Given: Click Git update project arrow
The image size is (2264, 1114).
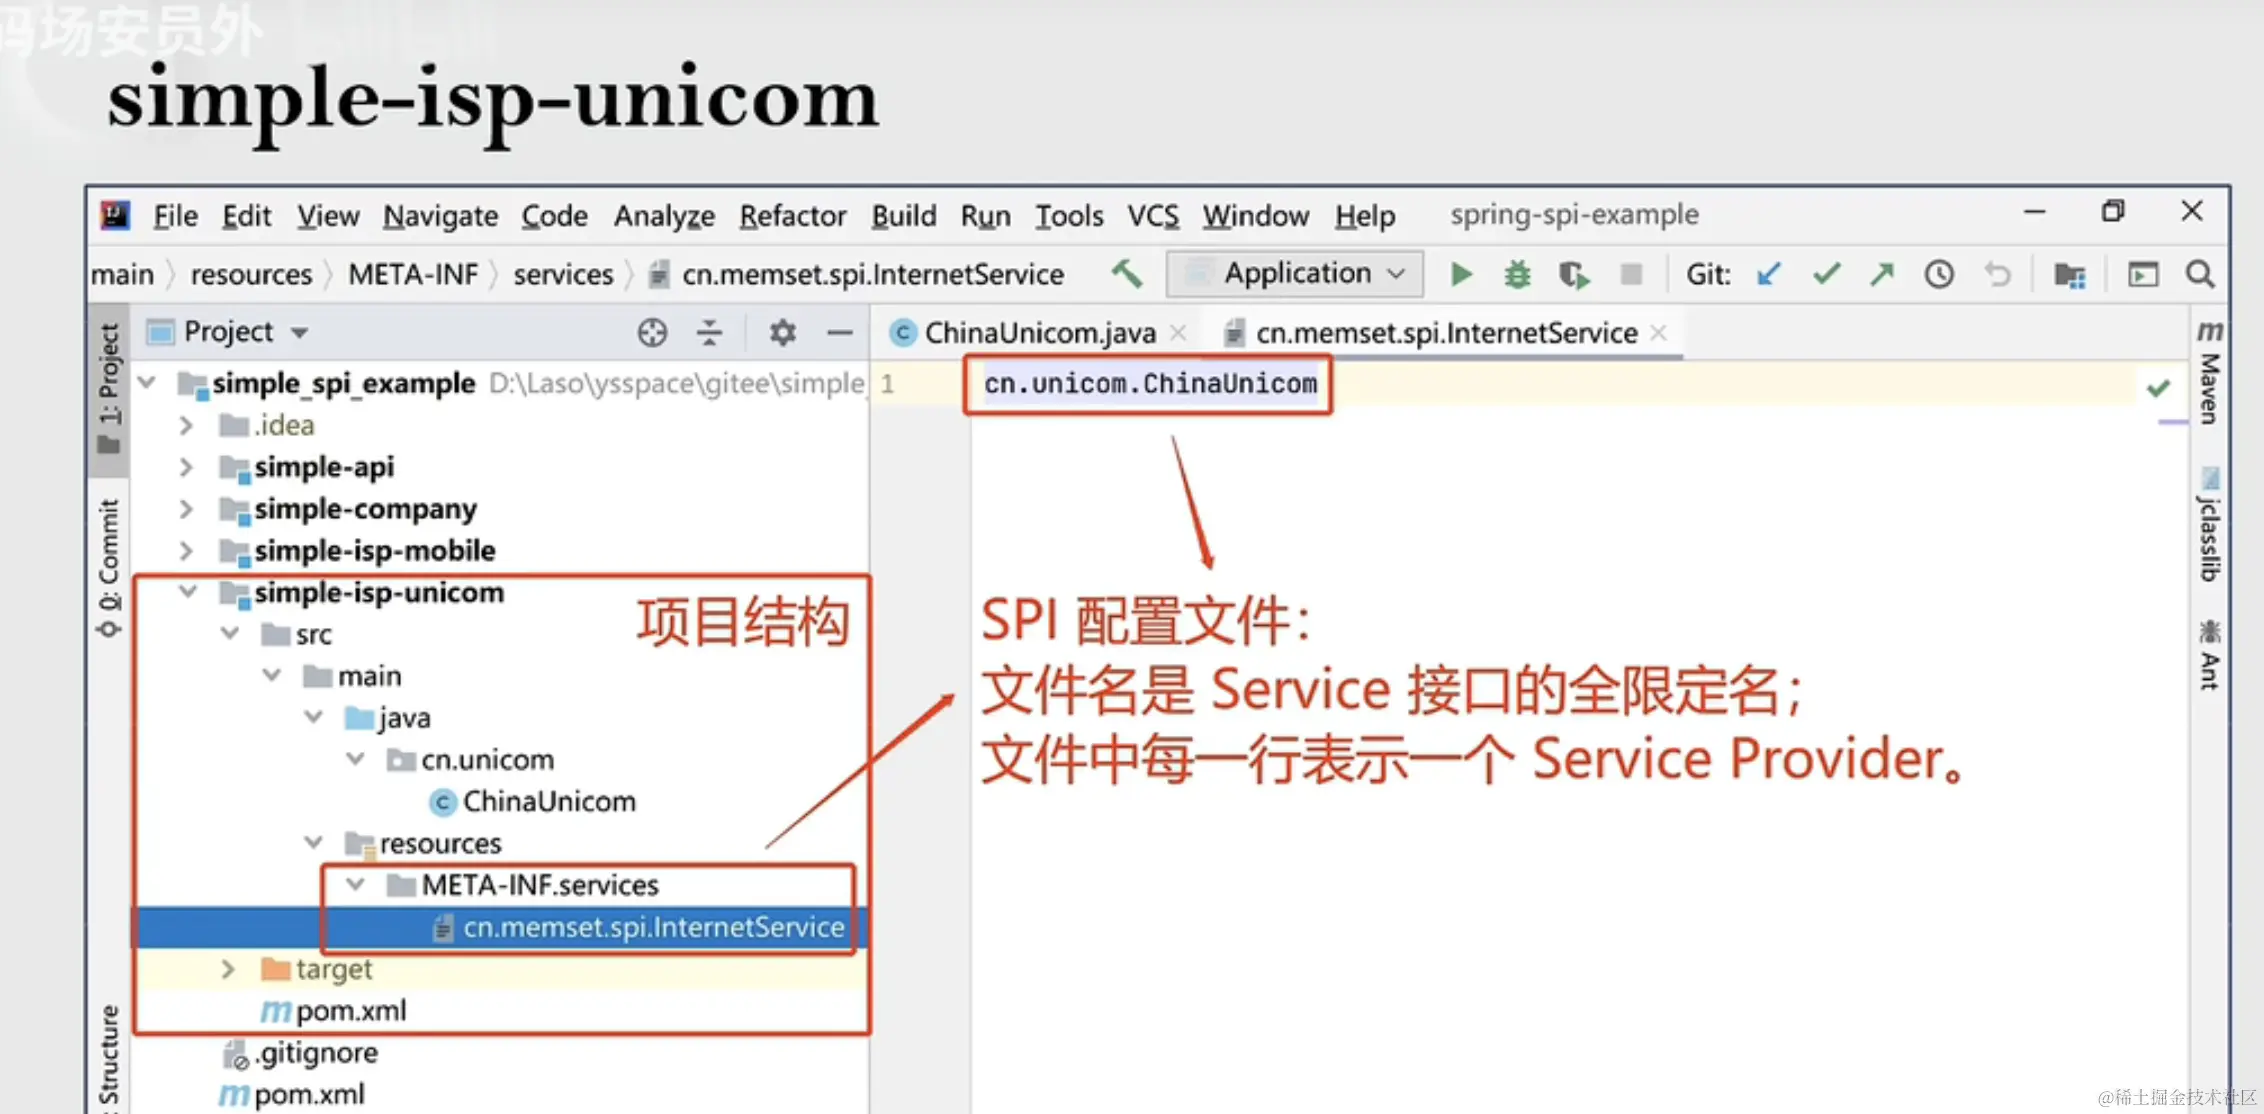Looking at the screenshot, I should [x=1769, y=274].
